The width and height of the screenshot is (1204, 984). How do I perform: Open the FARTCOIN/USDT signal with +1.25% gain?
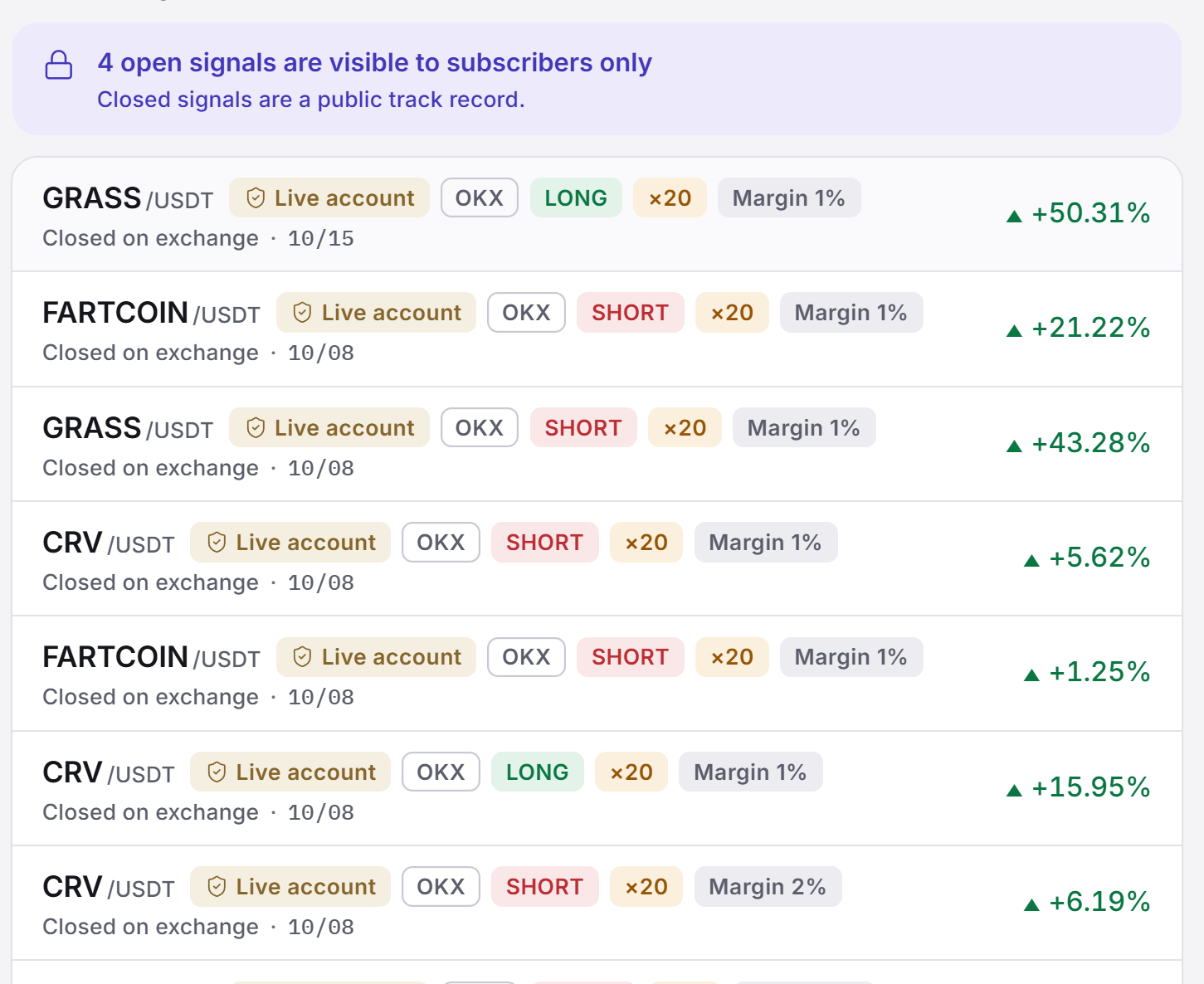pyautogui.click(x=597, y=673)
